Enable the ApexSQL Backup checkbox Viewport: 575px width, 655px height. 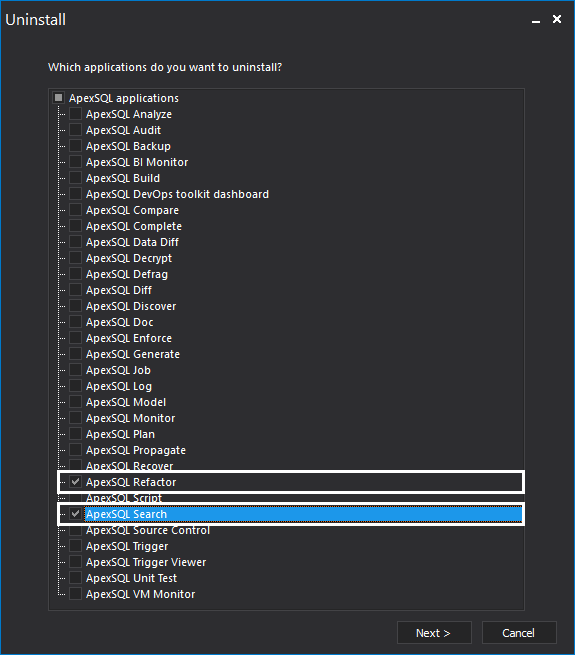(75, 146)
